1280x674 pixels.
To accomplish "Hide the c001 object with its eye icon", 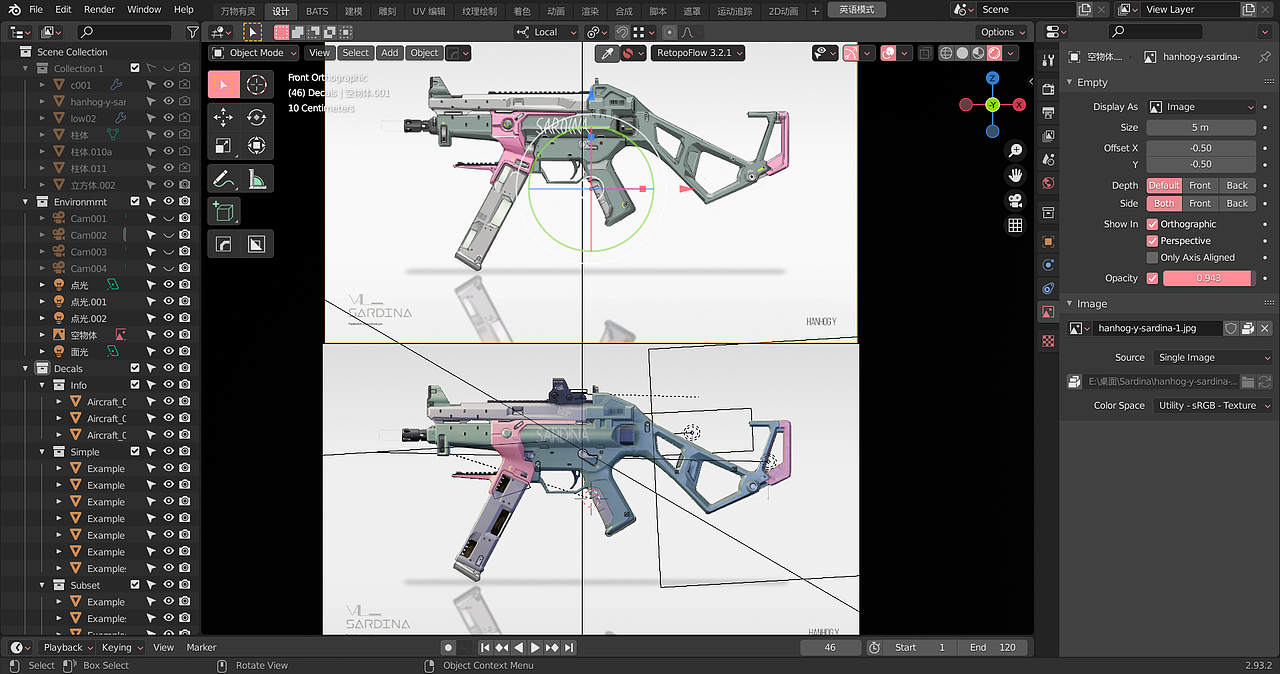I will (x=169, y=85).
